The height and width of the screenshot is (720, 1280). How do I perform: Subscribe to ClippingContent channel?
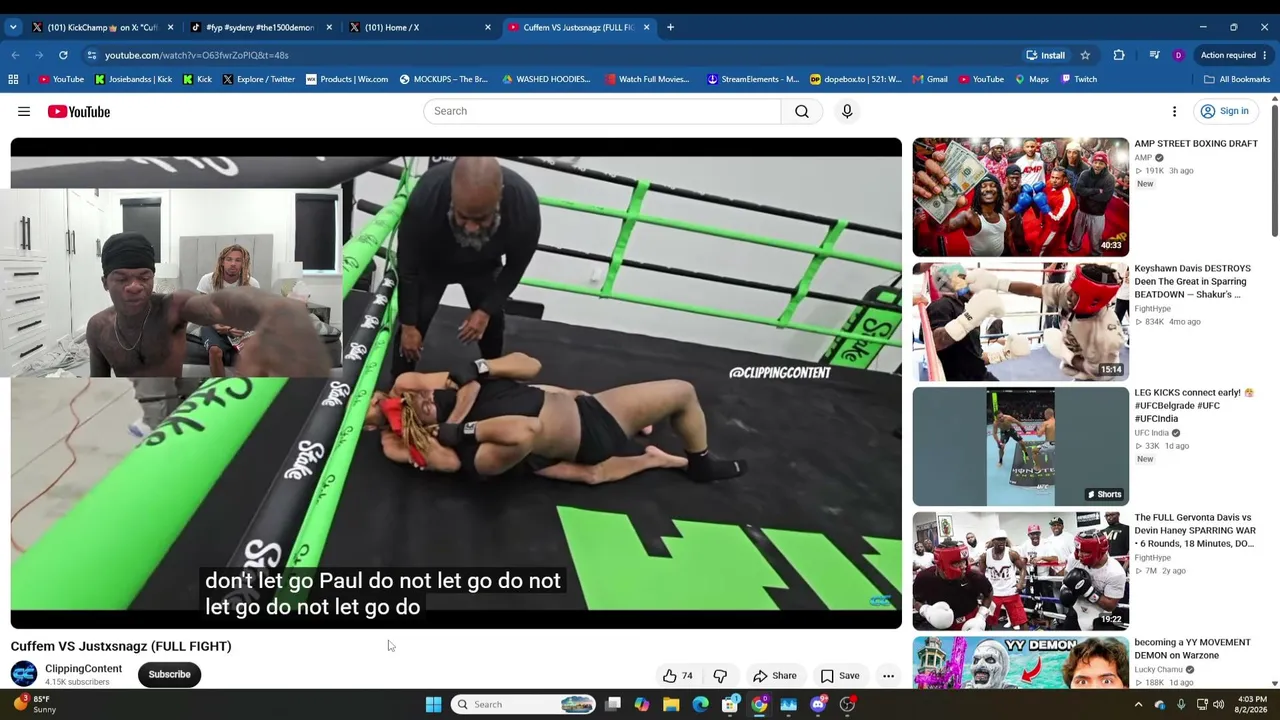169,674
